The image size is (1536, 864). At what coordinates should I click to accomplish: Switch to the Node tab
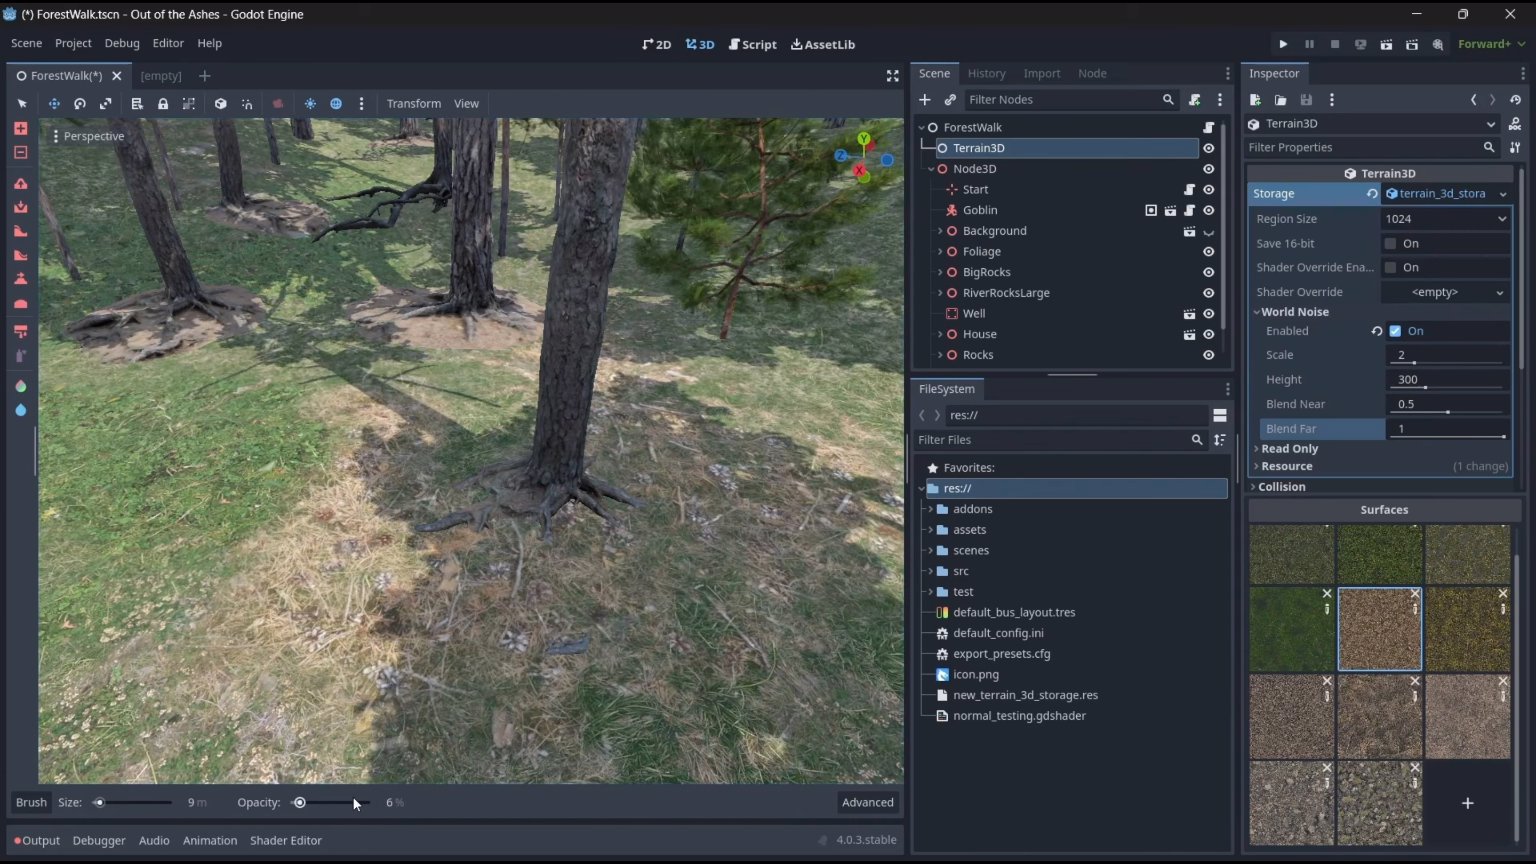[1092, 73]
